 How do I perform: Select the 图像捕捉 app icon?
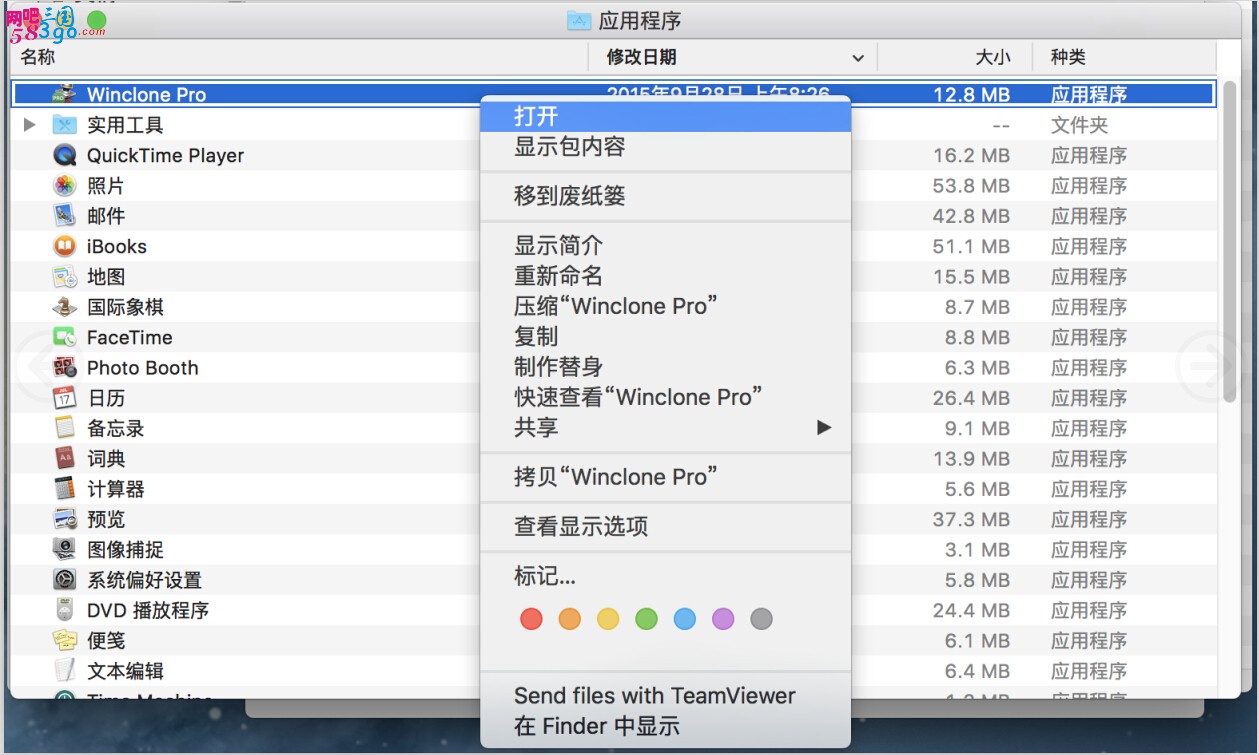(65, 549)
